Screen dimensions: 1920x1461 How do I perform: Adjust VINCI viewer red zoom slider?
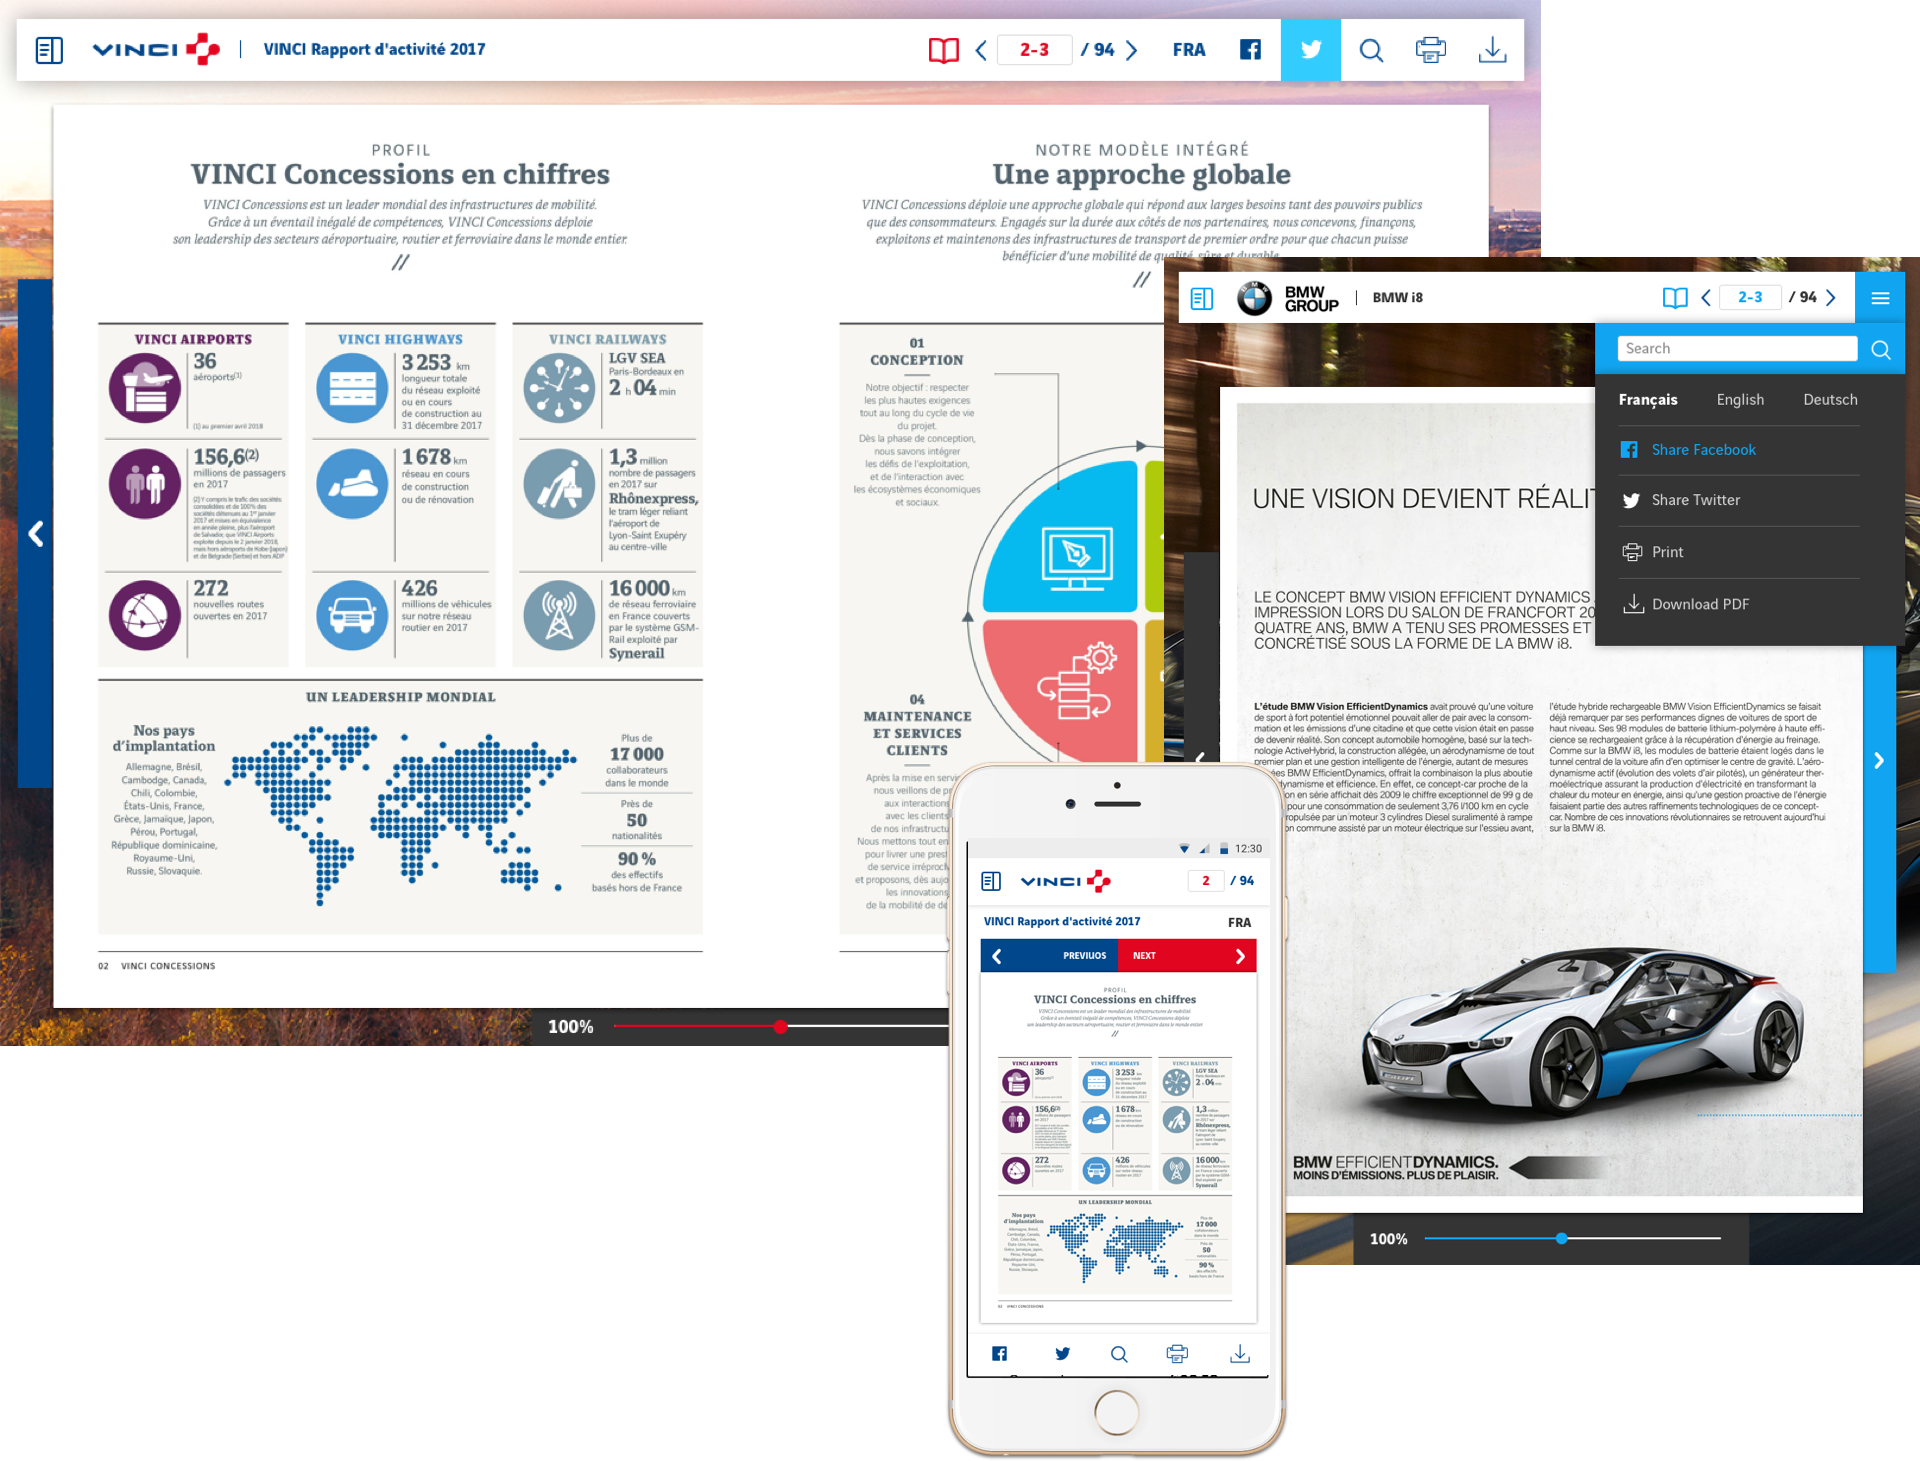[x=780, y=1026]
